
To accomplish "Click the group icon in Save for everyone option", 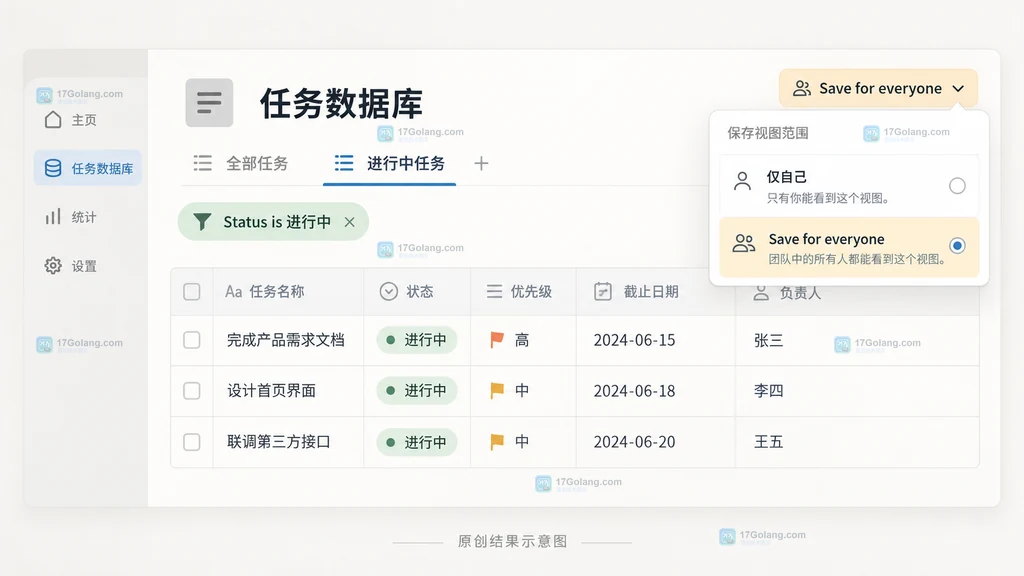I will [743, 244].
